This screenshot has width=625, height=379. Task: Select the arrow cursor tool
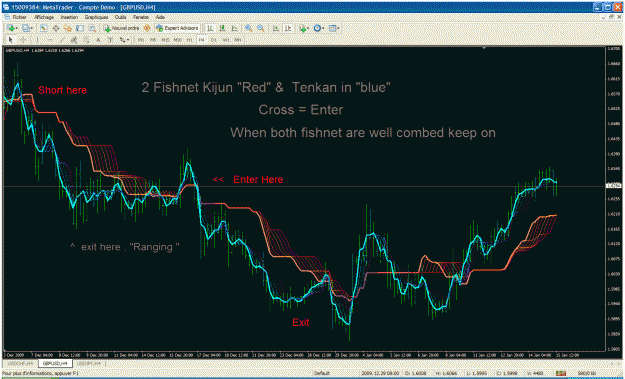(11, 40)
